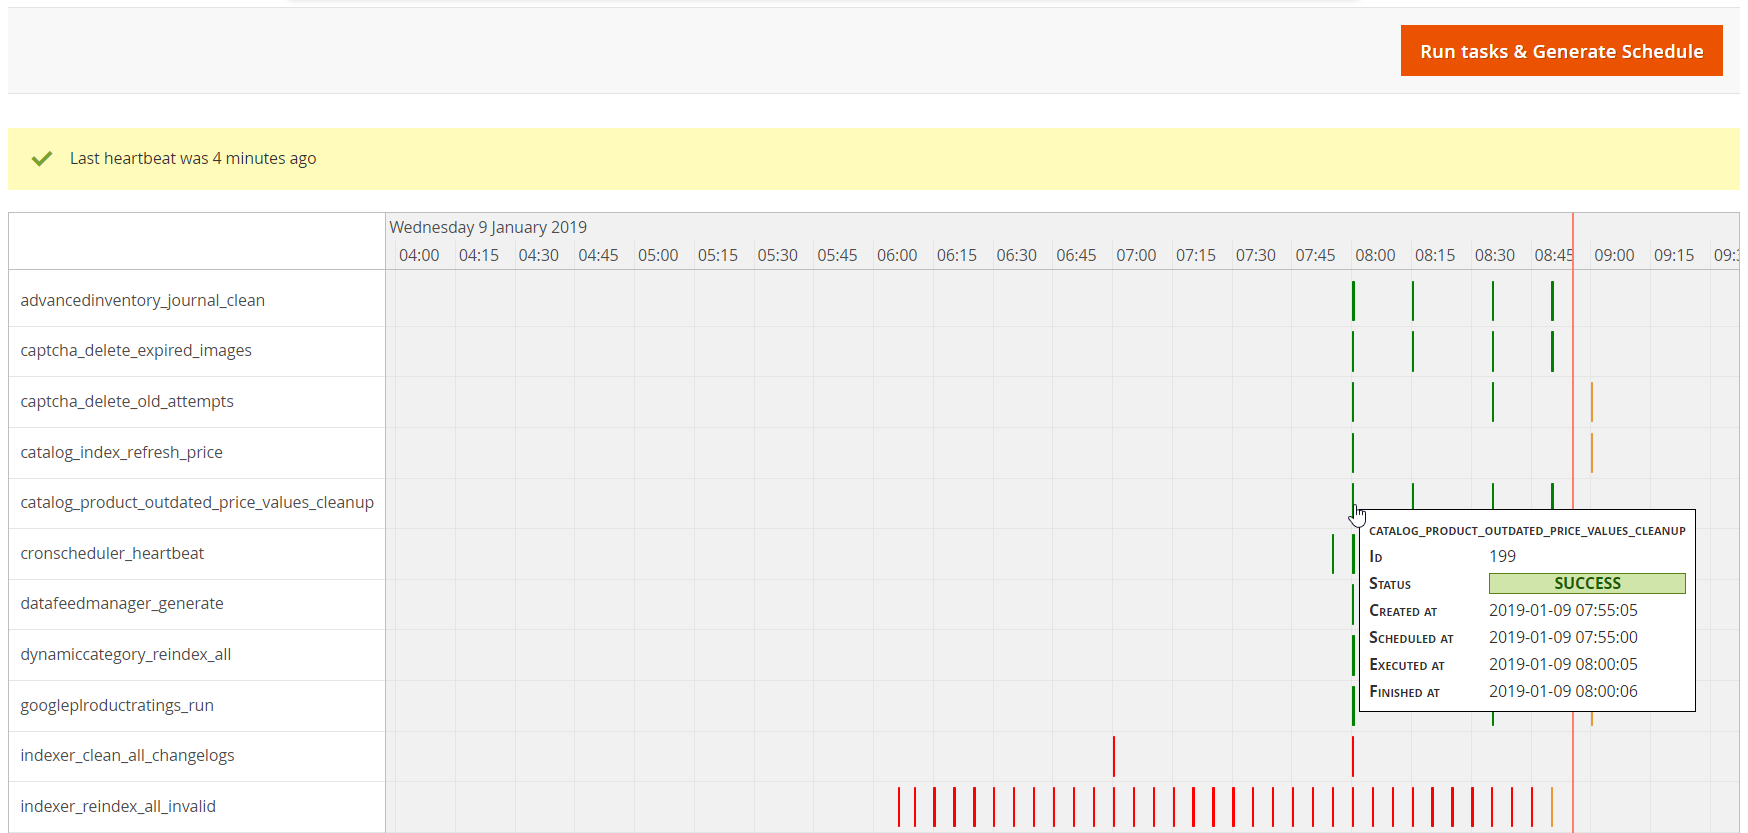Viewport: 1748px width, 833px height.
Task: Click the leftmost red marker in indexer_reindex_all_invalid row
Action: click(899, 807)
